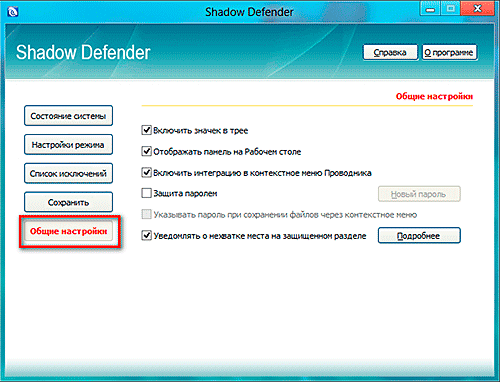
Task: Click the disabled Указывать пароль при сохранении checkbox
Action: (x=146, y=214)
